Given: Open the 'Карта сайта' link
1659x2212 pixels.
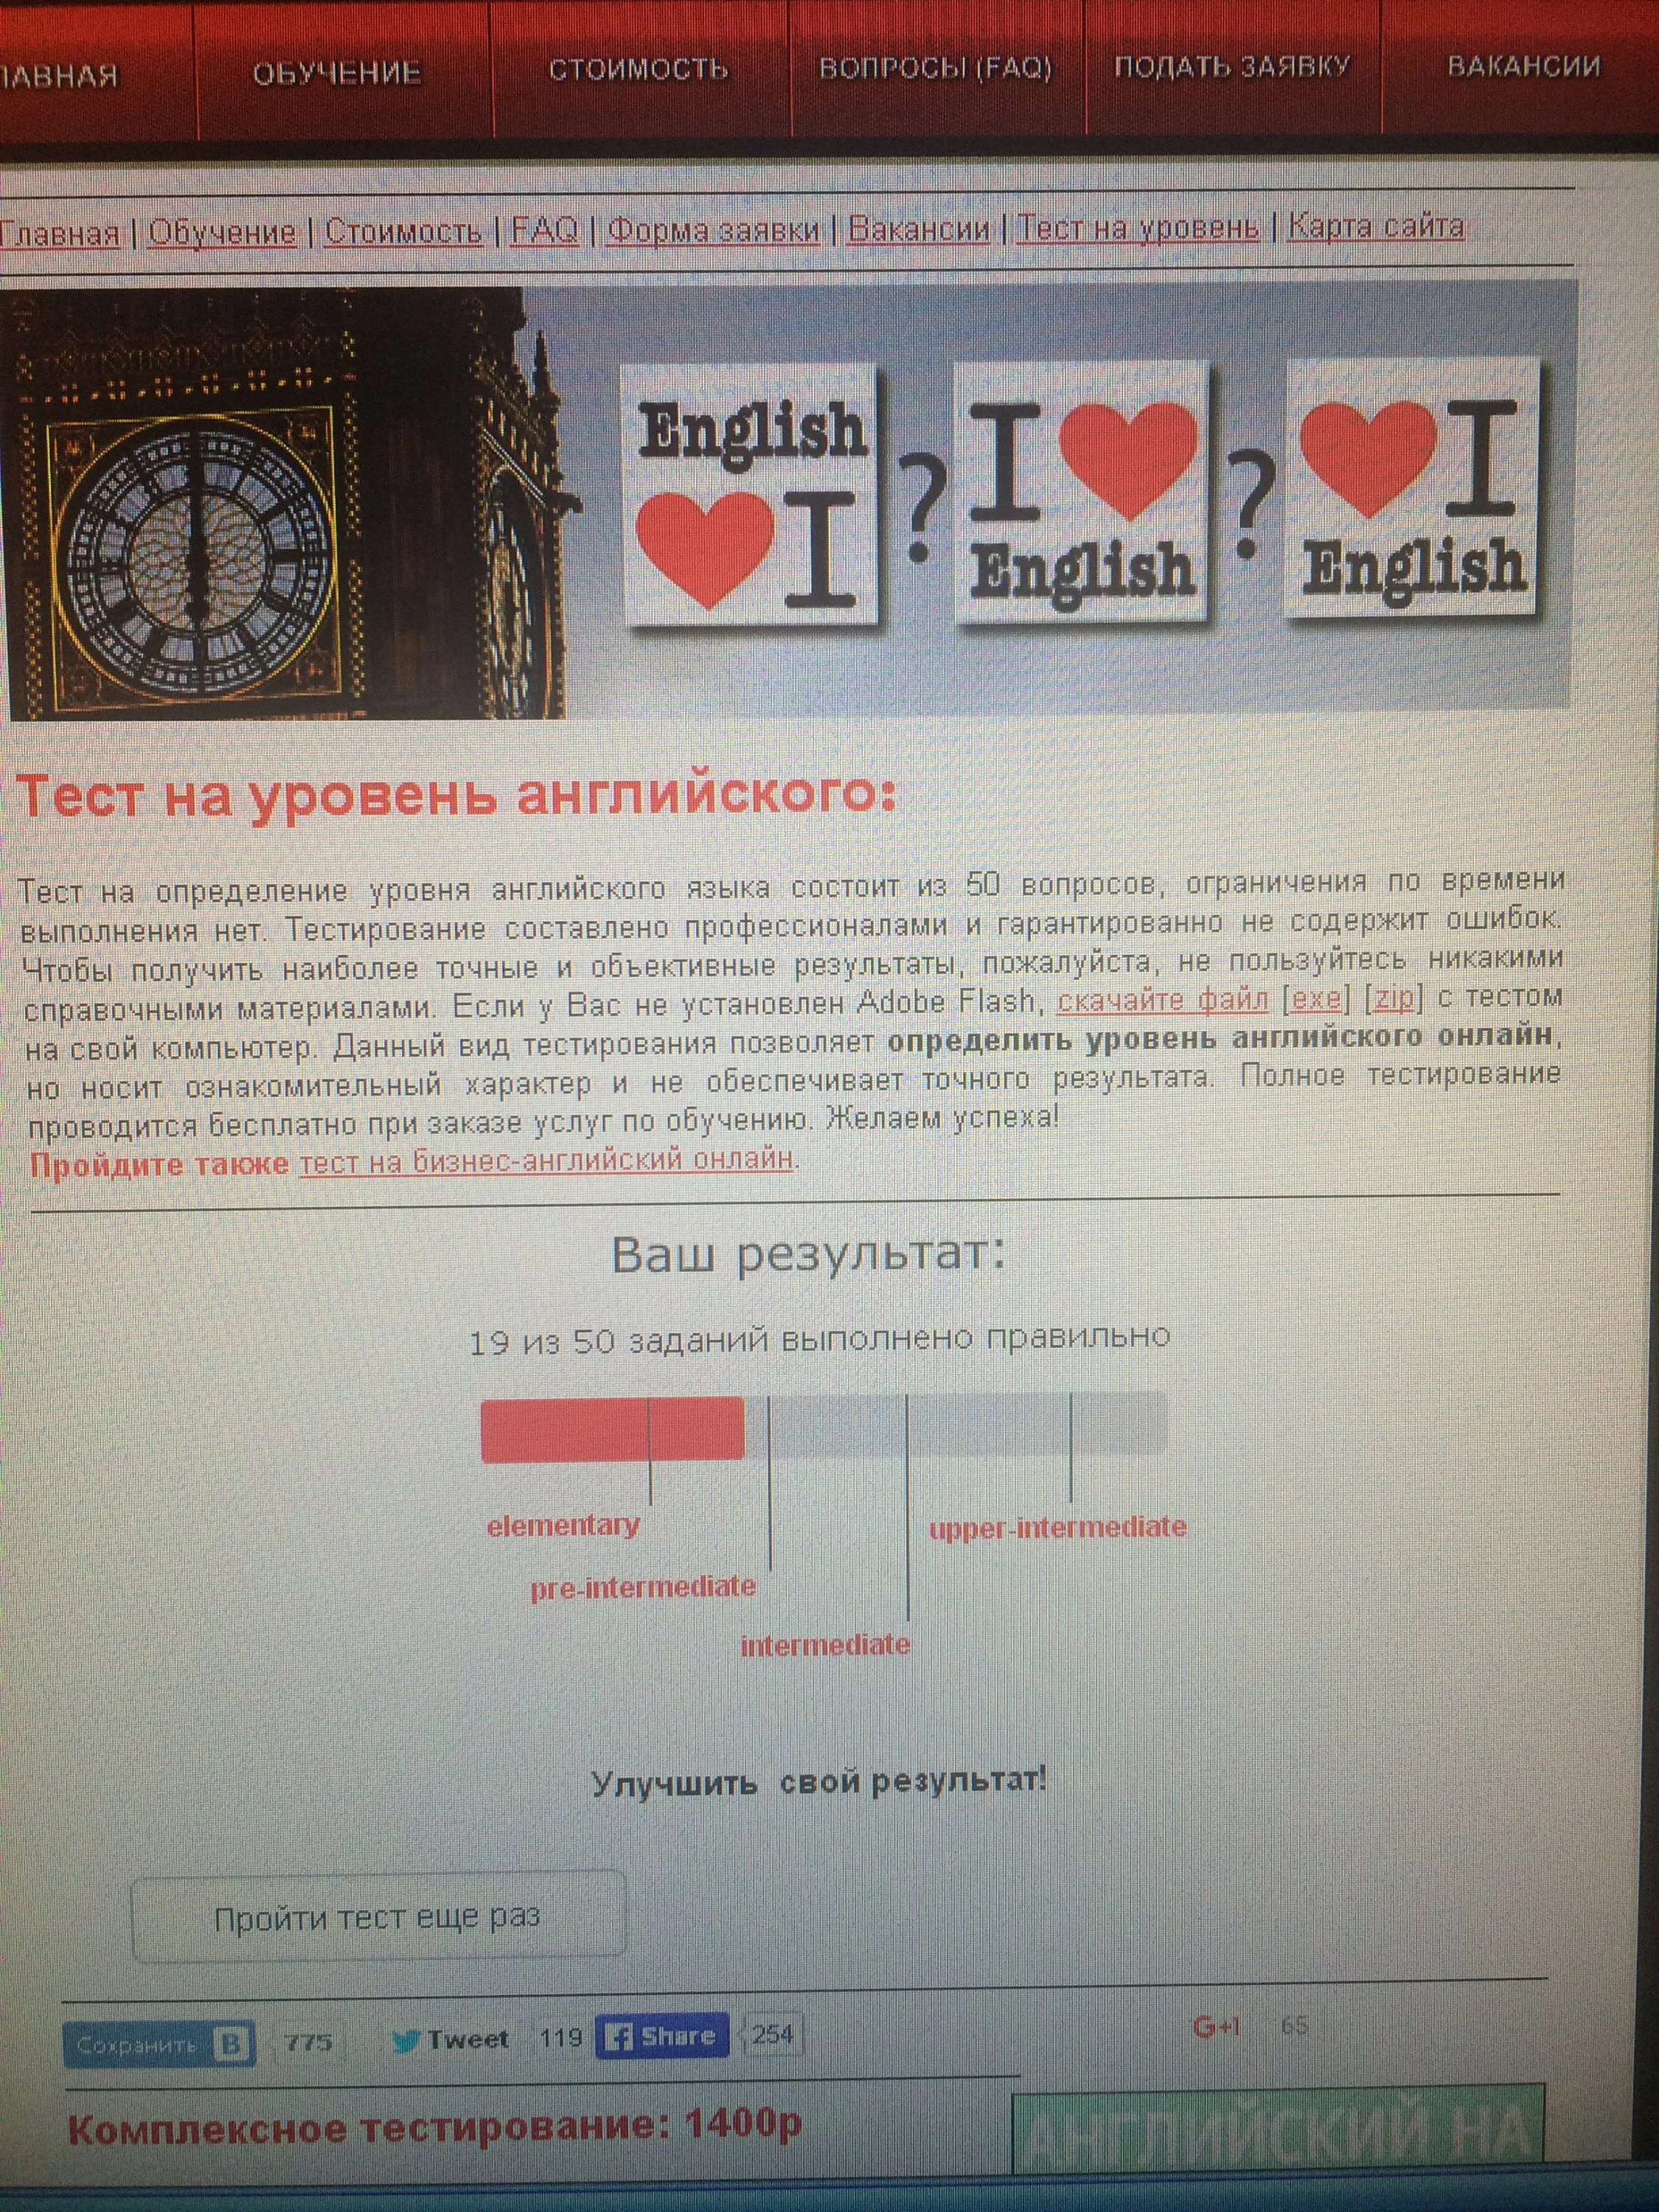Looking at the screenshot, I should [x=1375, y=226].
